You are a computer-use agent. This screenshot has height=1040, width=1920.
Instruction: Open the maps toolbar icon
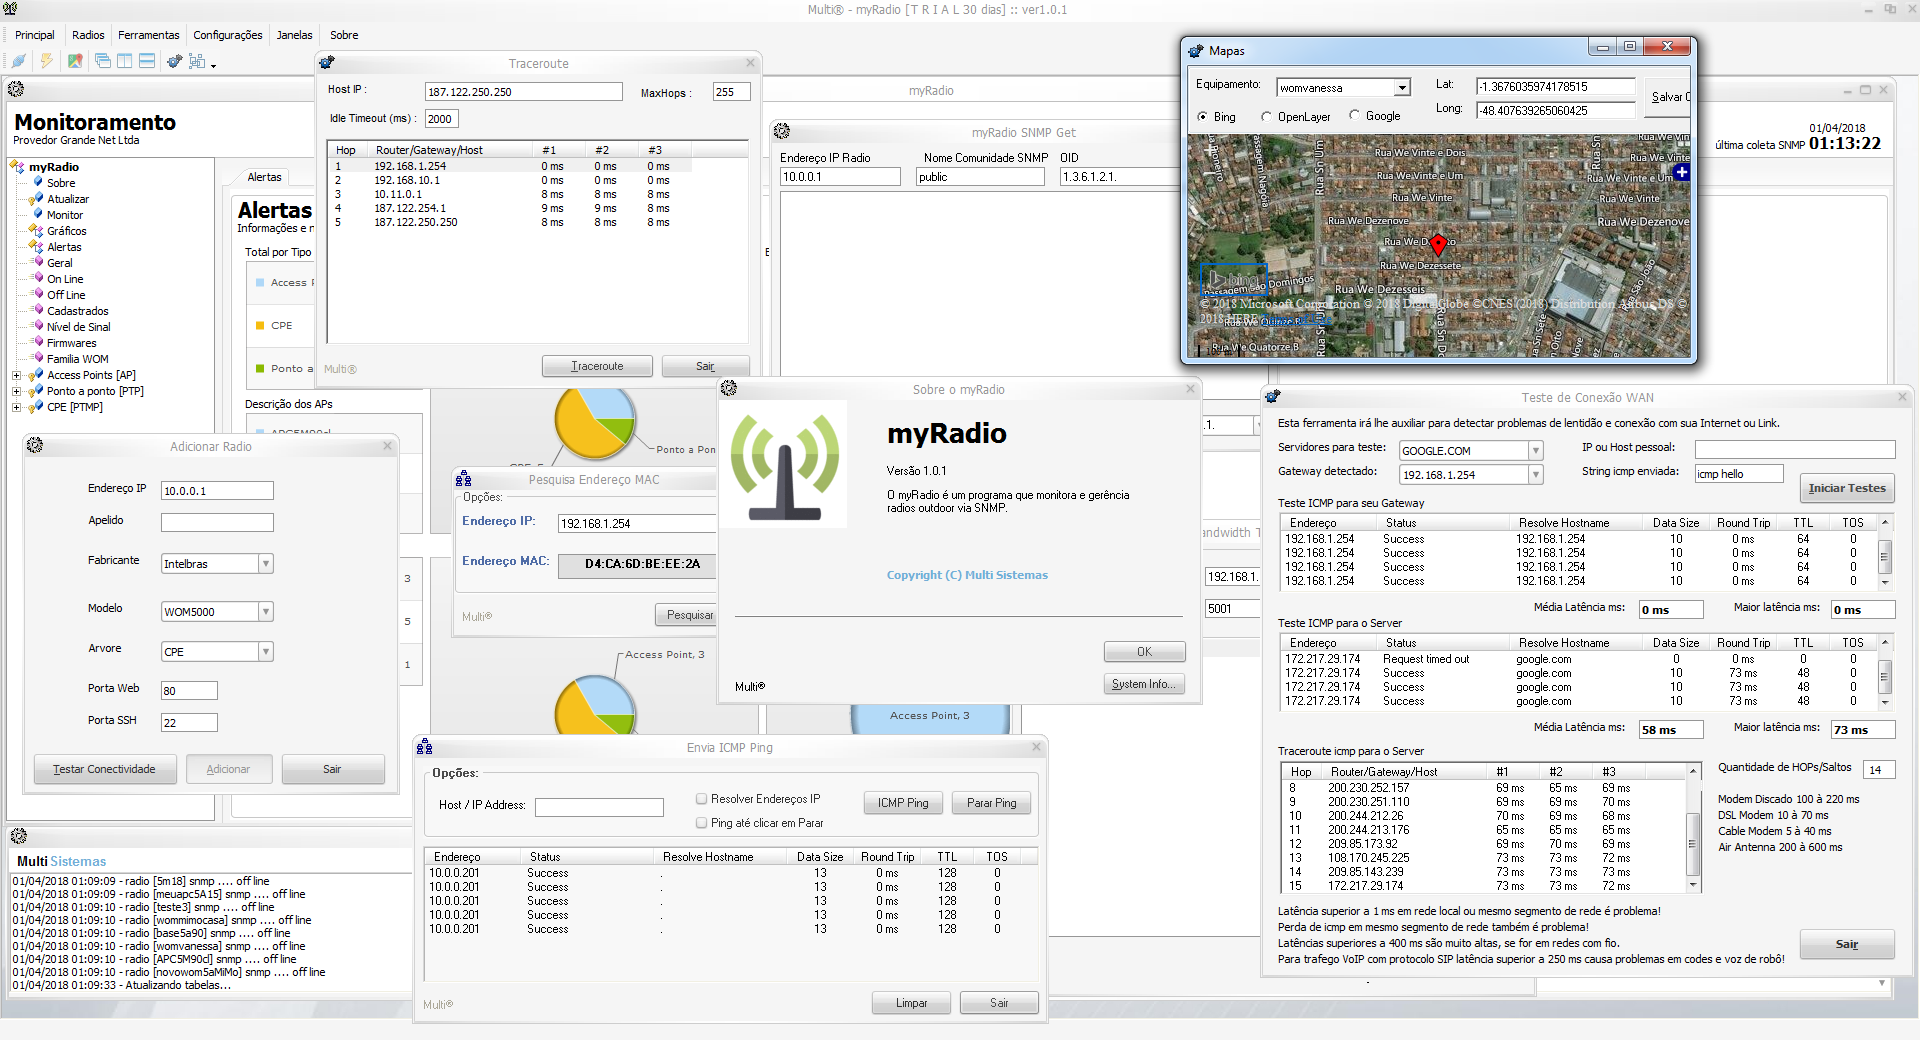pyautogui.click(x=75, y=61)
